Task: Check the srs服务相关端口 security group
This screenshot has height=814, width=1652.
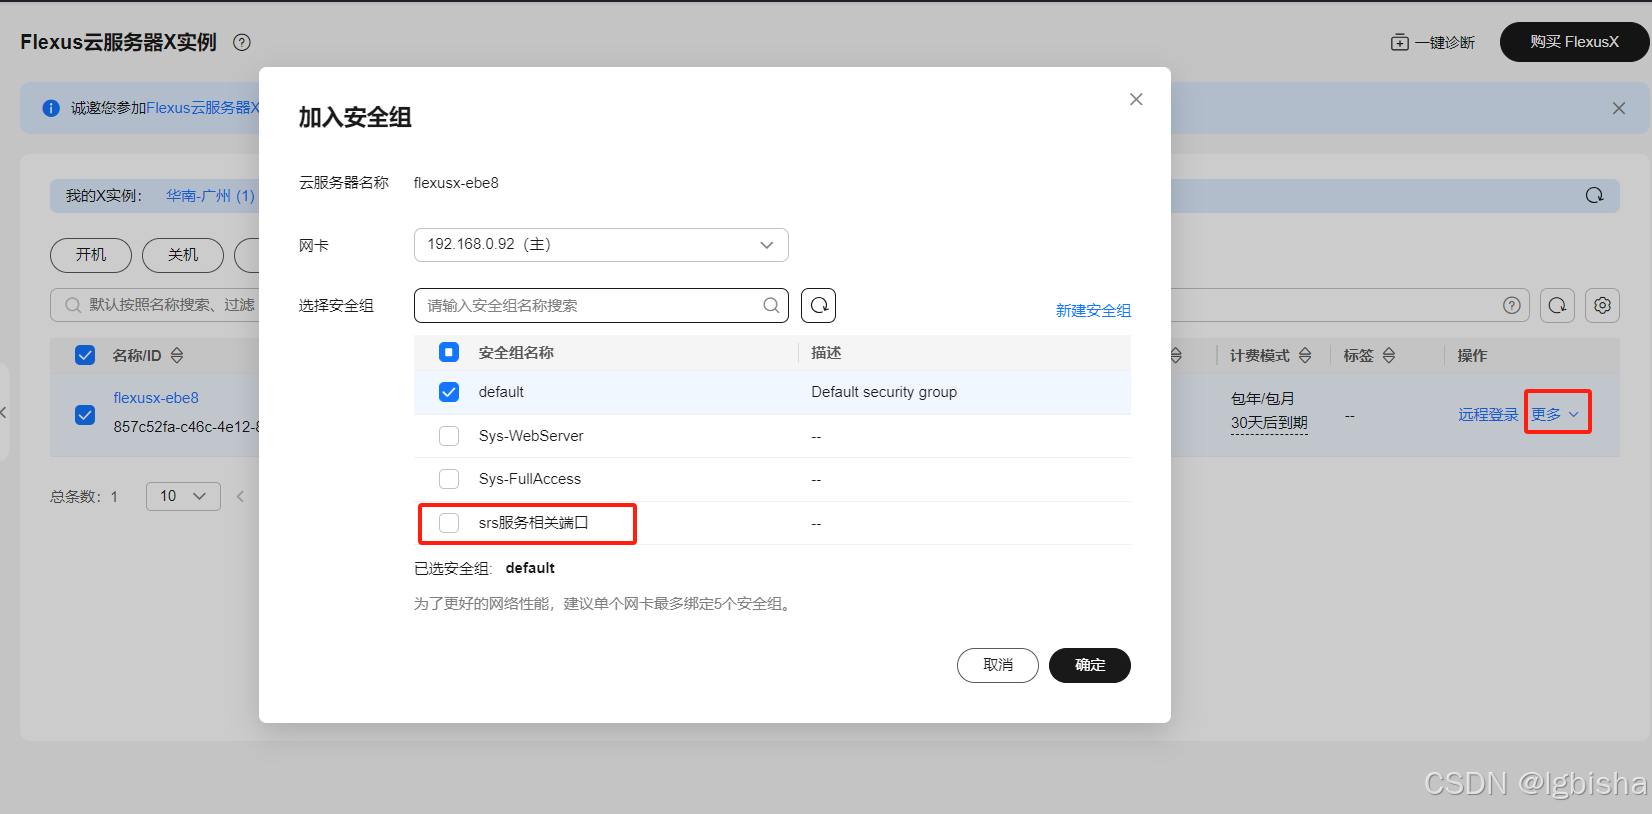Action: [x=449, y=523]
